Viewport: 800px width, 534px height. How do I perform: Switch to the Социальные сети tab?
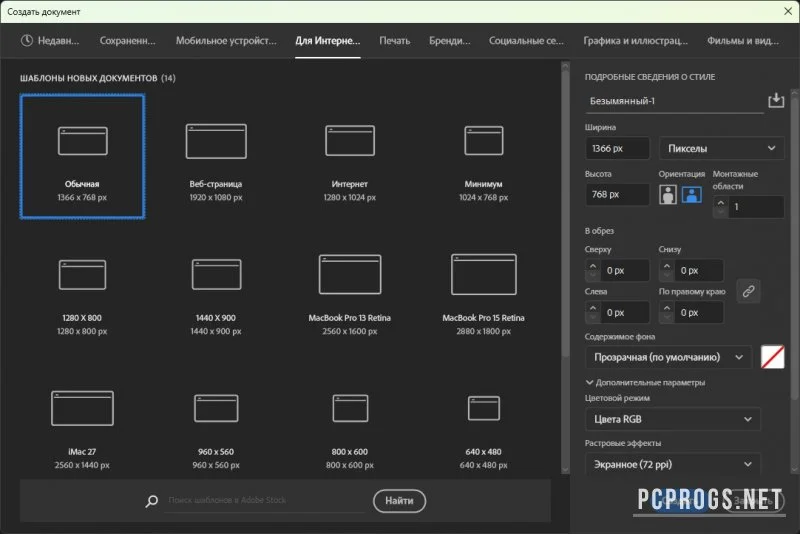(526, 40)
